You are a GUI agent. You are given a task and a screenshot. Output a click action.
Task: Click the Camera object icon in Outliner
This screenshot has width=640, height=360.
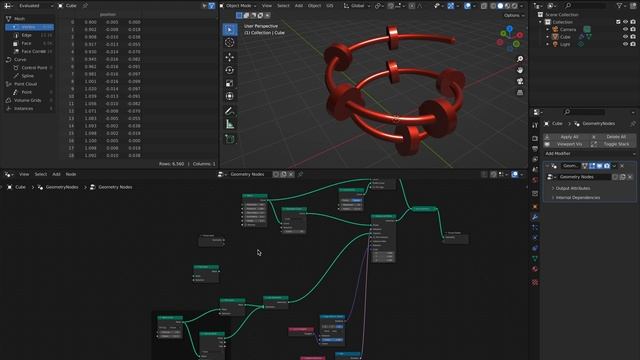(555, 29)
